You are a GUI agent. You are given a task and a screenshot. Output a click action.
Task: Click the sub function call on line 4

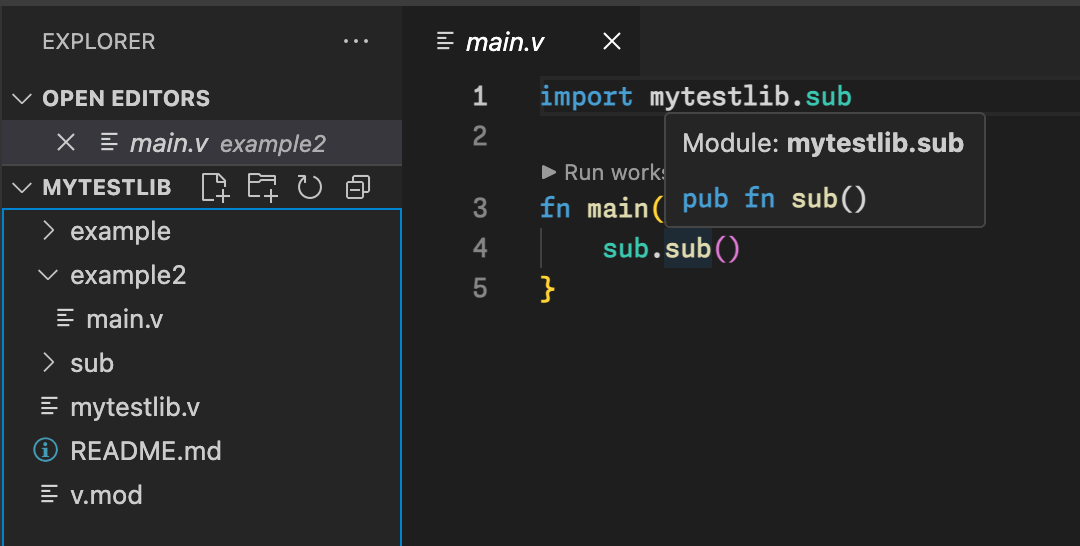(688, 248)
